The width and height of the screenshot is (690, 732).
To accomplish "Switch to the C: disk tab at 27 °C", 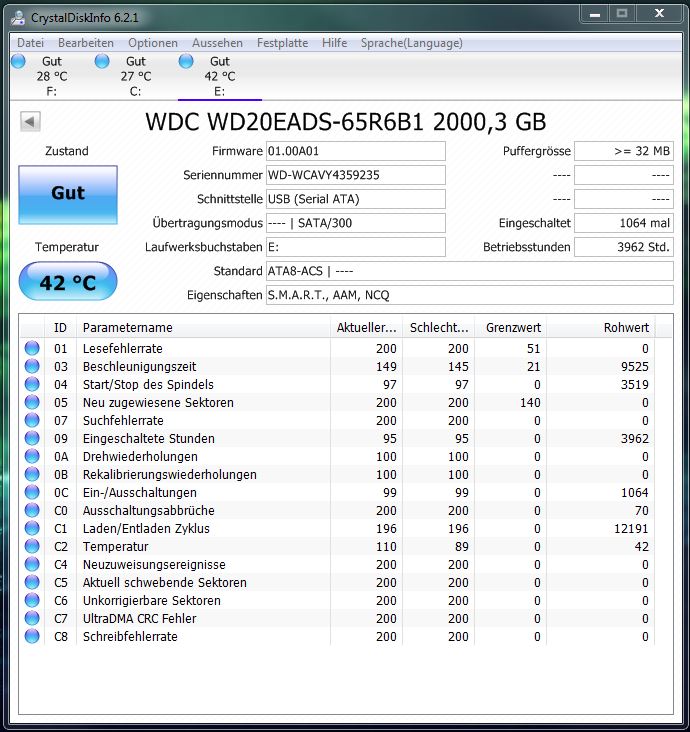I will pyautogui.click(x=135, y=76).
